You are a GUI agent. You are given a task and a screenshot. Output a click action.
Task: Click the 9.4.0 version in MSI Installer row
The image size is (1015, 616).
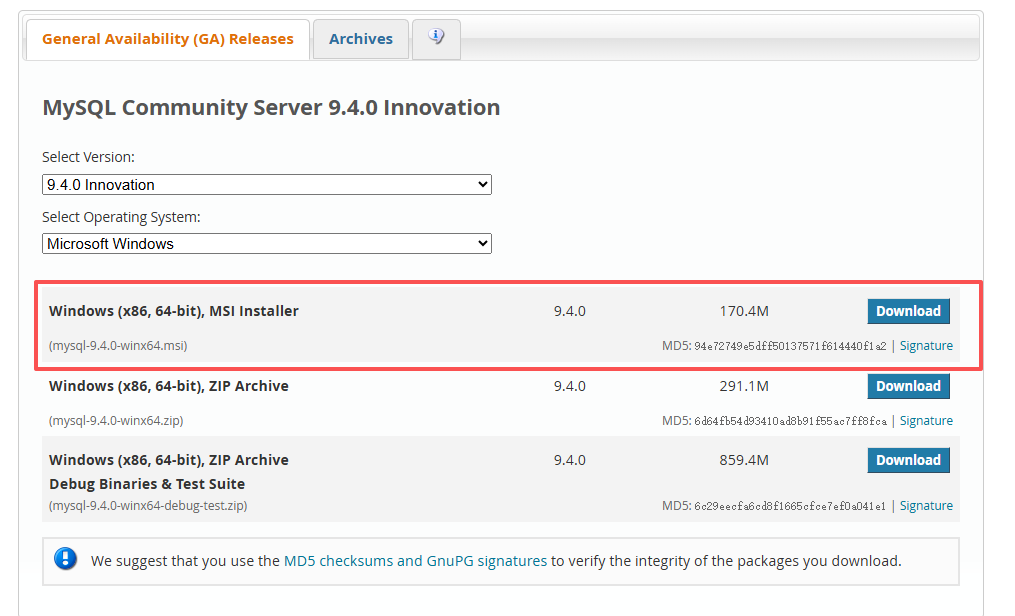coord(570,311)
